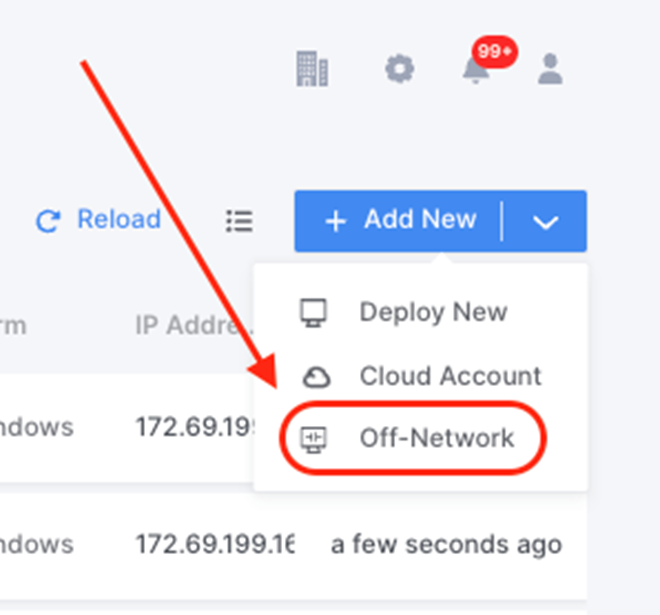The image size is (660, 615).
Task: Select Cloud Account from the menu
Action: point(421,376)
